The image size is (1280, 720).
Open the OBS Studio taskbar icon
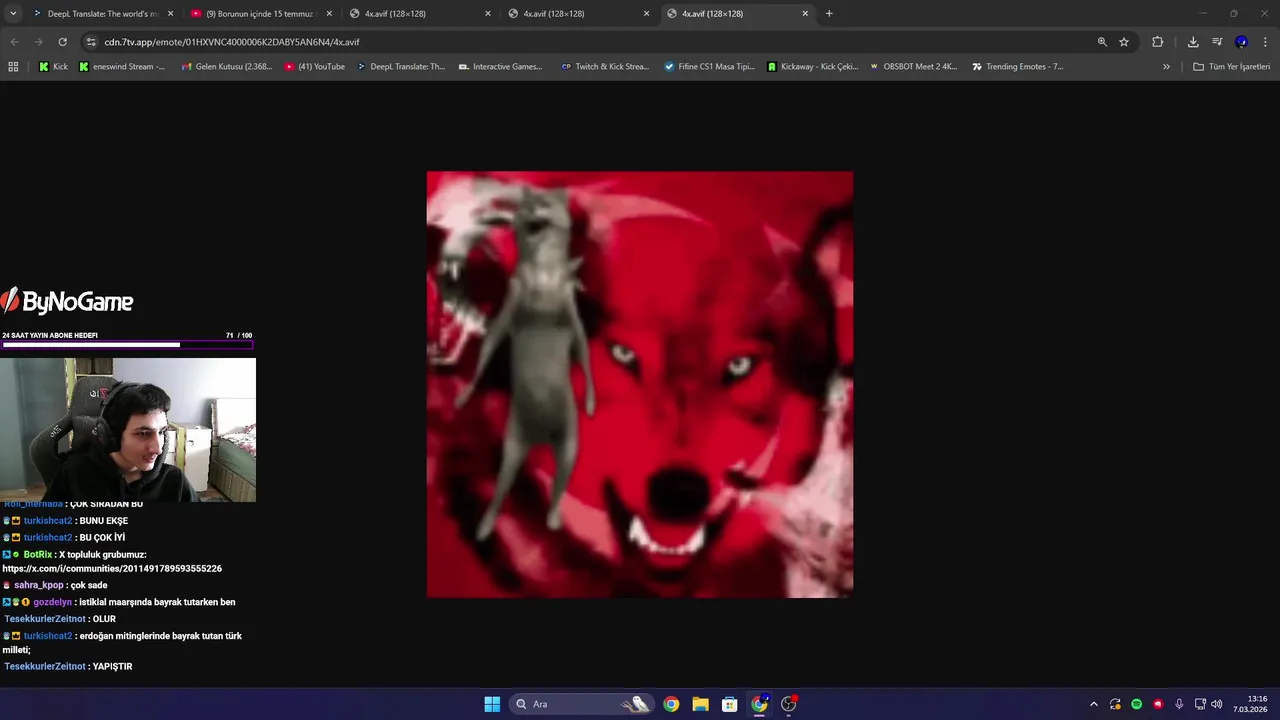pos(789,704)
